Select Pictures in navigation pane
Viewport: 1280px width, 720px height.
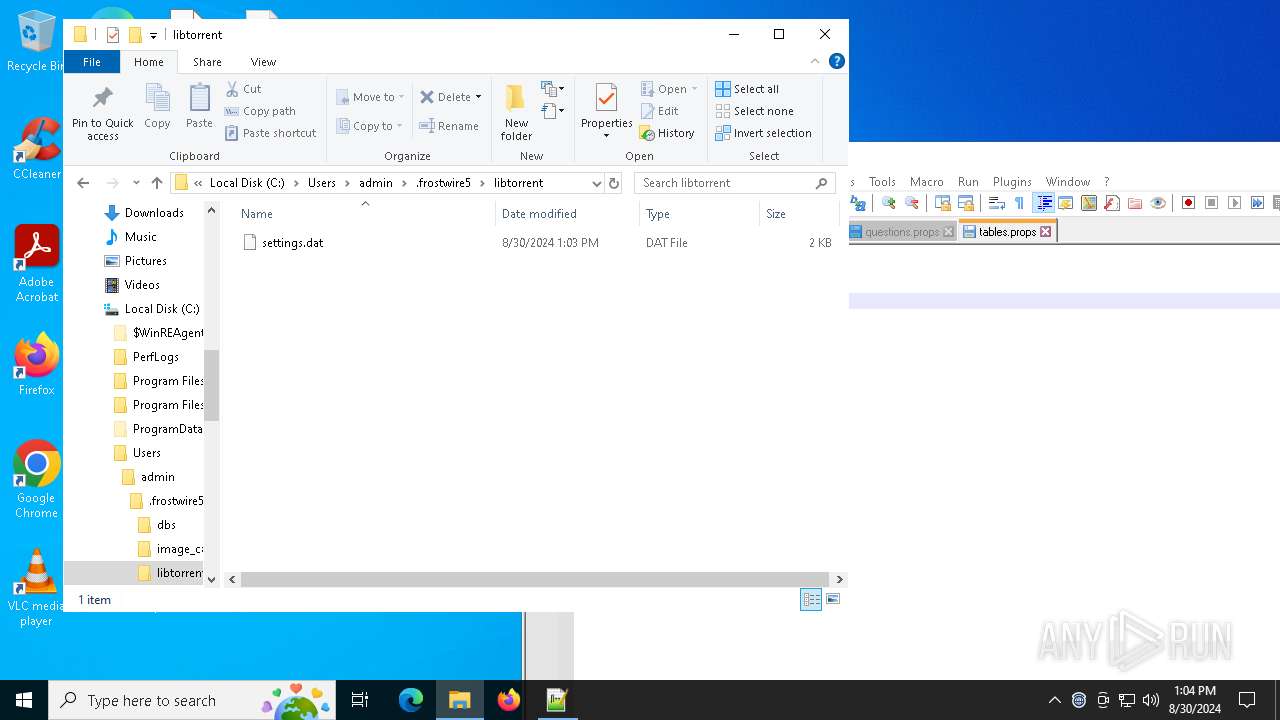pyautogui.click(x=146, y=261)
